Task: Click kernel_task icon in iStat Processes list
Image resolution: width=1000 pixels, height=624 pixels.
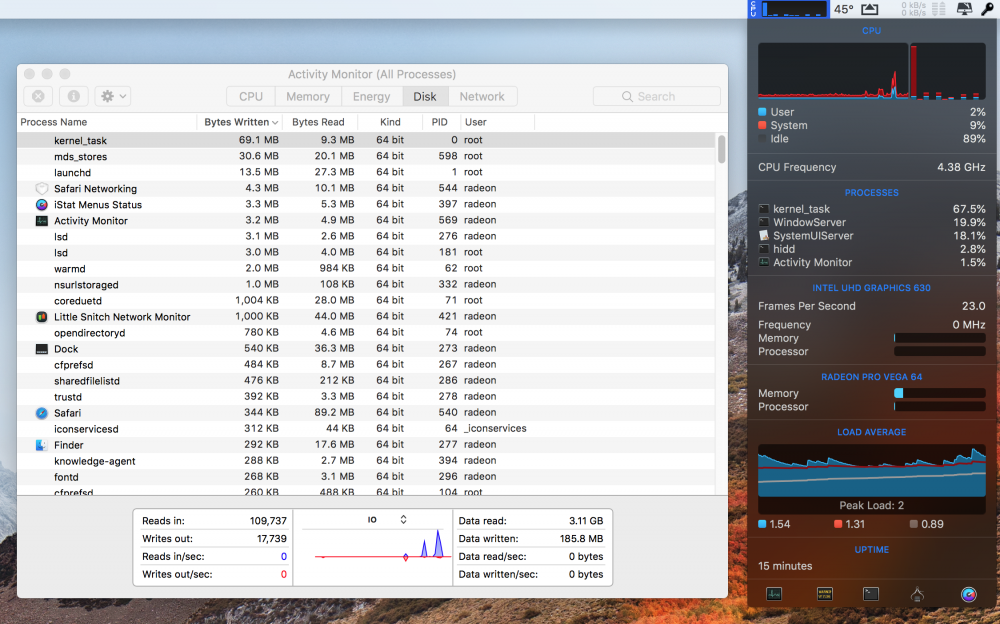Action: point(764,209)
